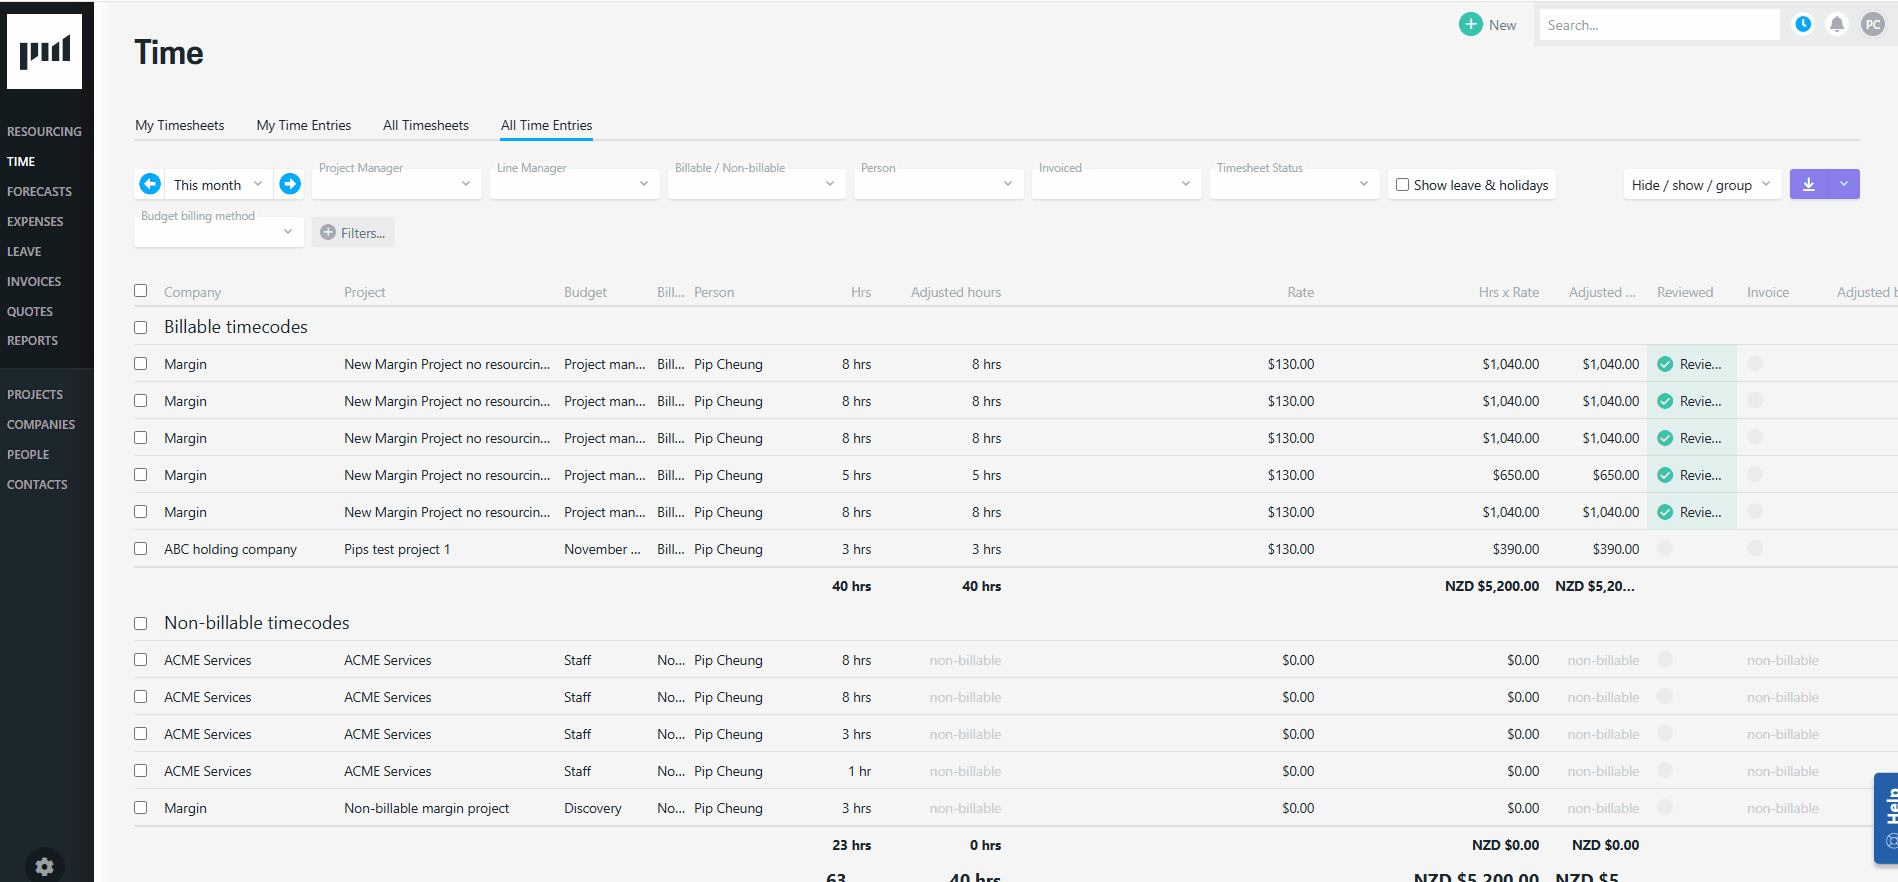Tick the Billable timecodes group checkbox
The width and height of the screenshot is (1898, 882).
click(x=141, y=328)
